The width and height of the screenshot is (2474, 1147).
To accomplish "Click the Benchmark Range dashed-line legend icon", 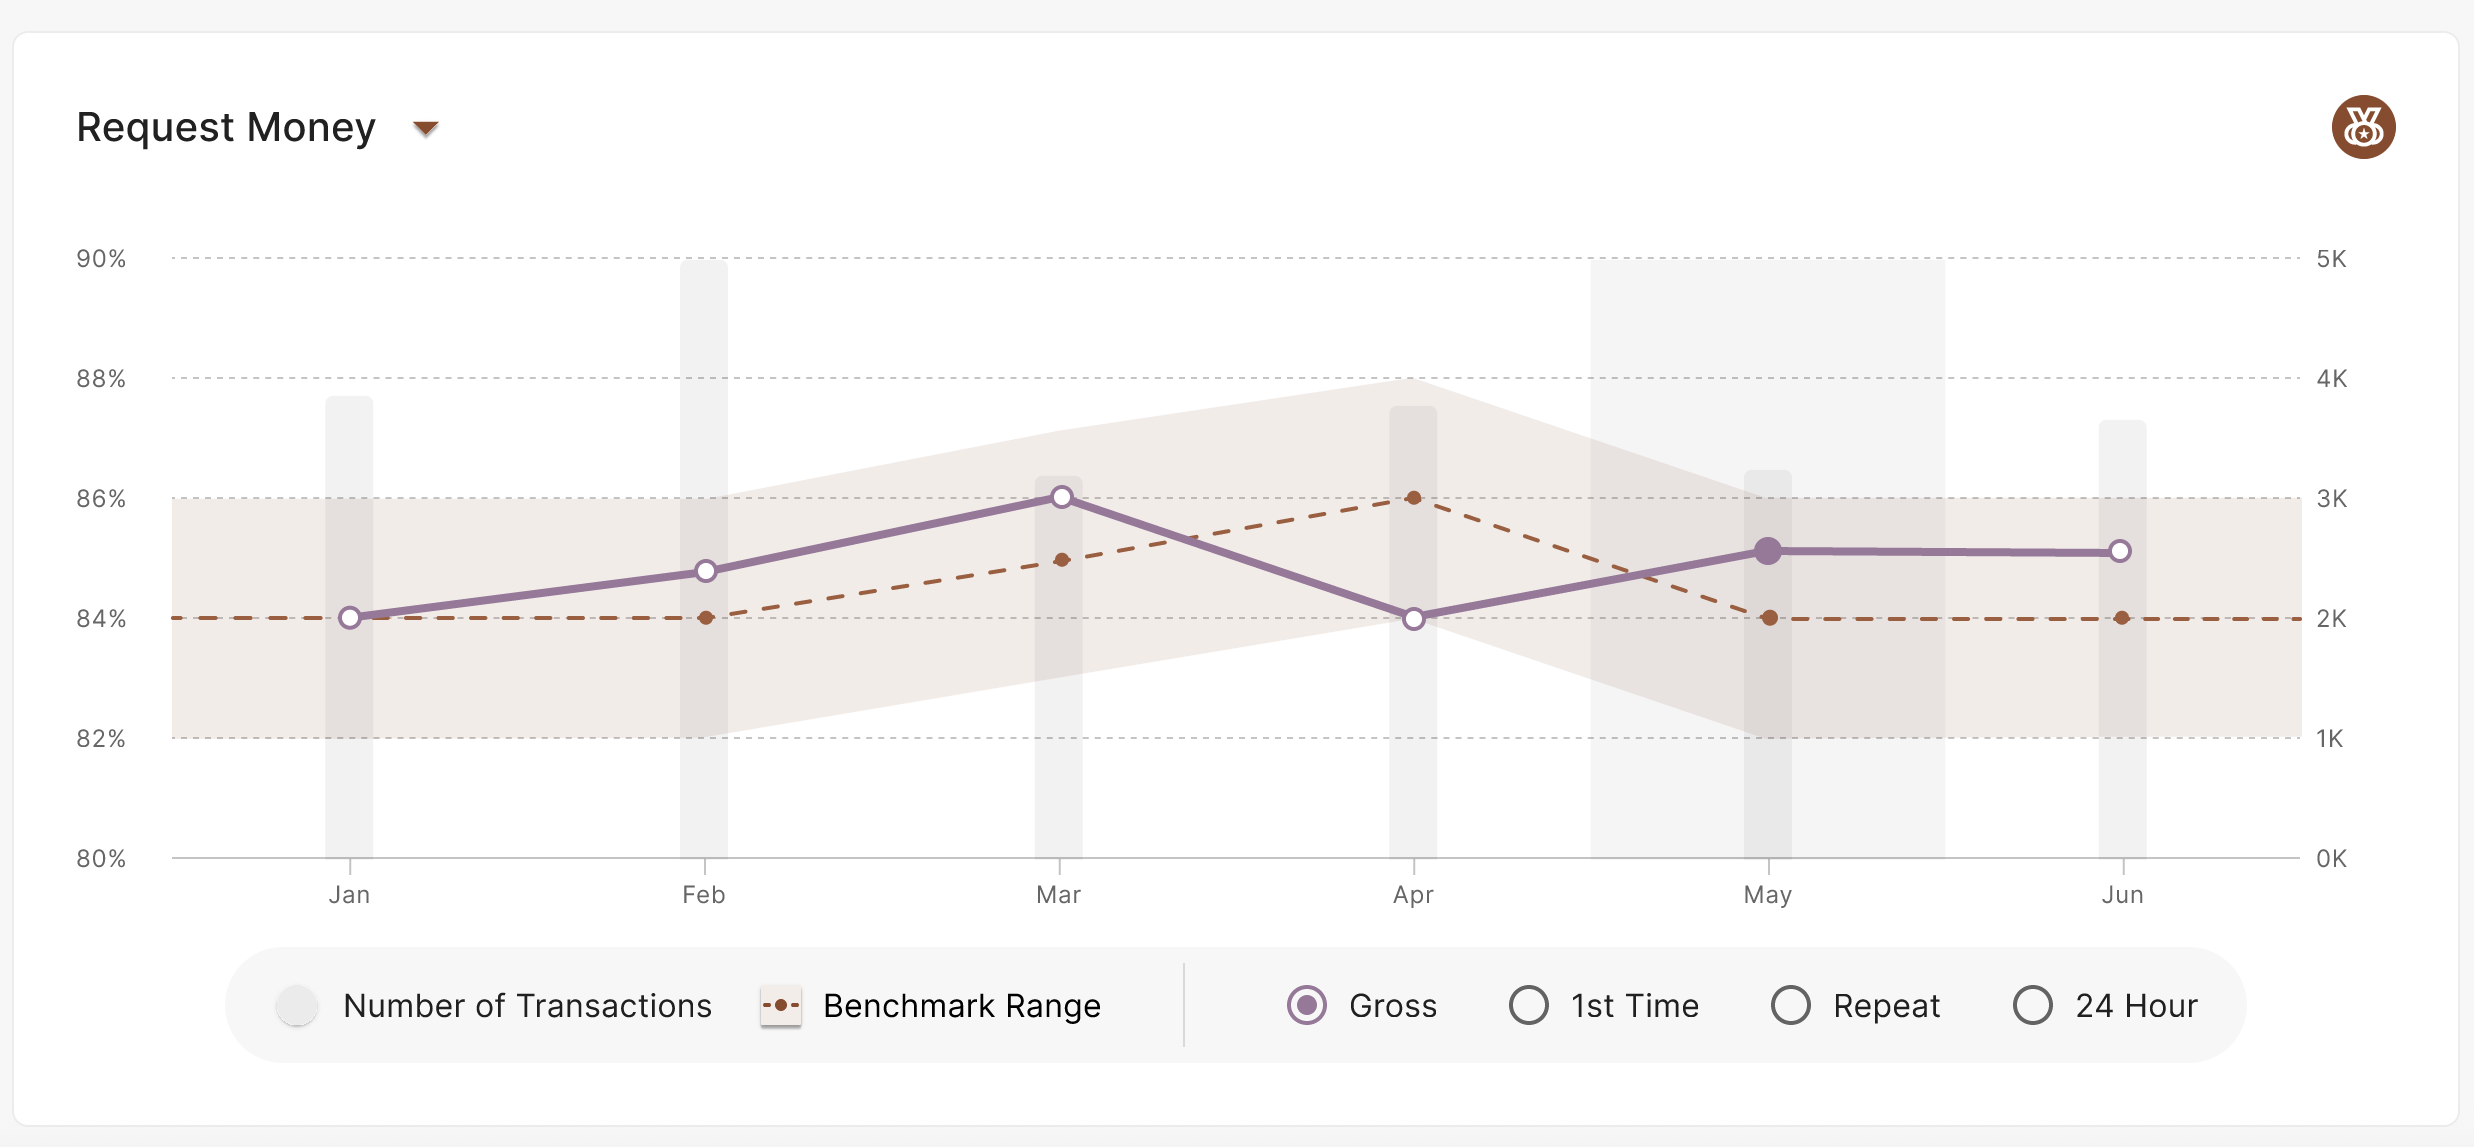I will pyautogui.click(x=781, y=1006).
